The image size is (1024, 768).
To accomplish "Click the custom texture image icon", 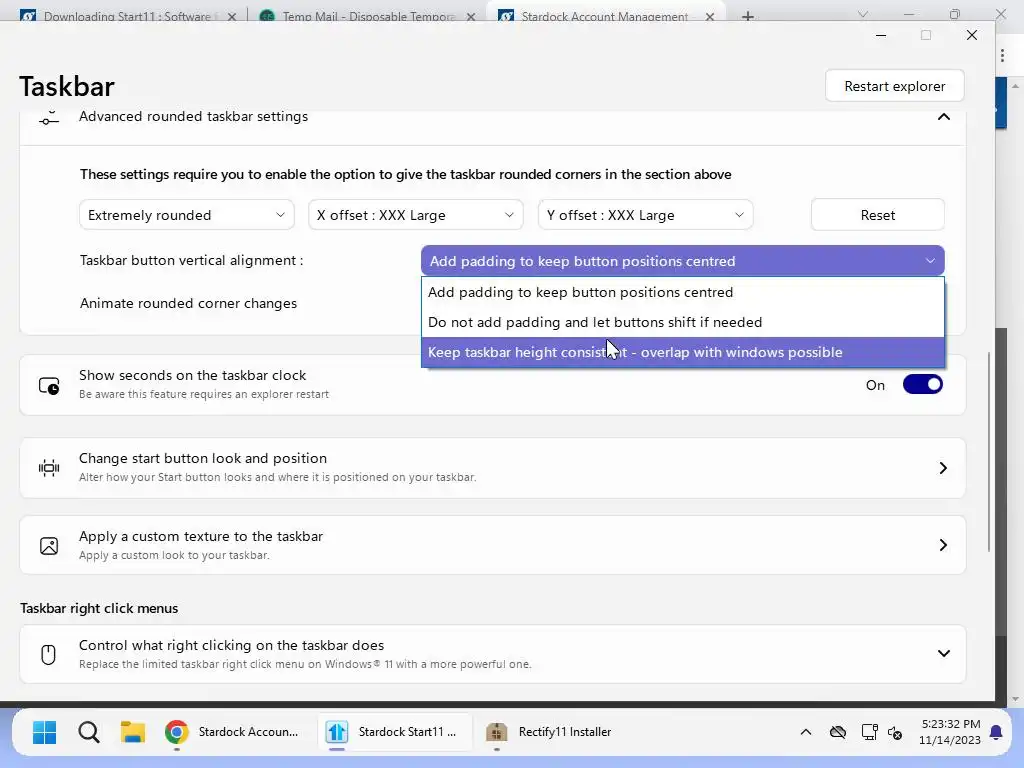I will 49,545.
